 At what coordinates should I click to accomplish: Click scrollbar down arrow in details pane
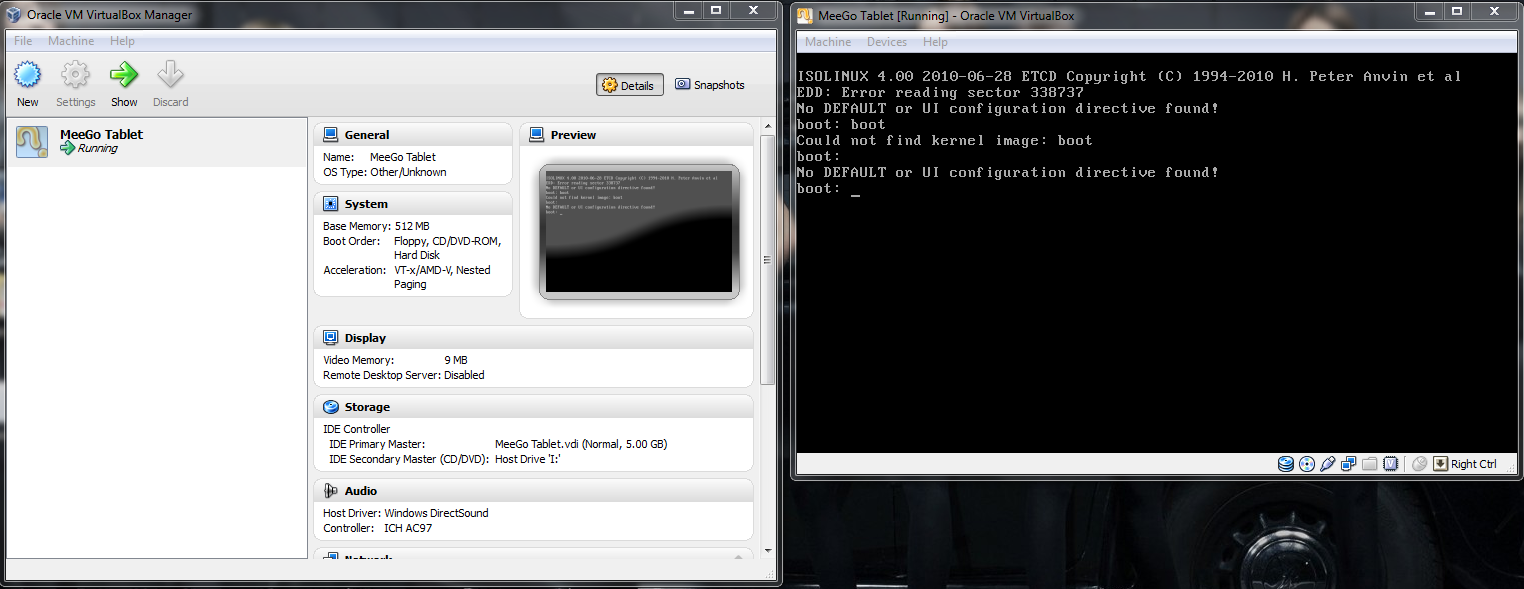(767, 549)
